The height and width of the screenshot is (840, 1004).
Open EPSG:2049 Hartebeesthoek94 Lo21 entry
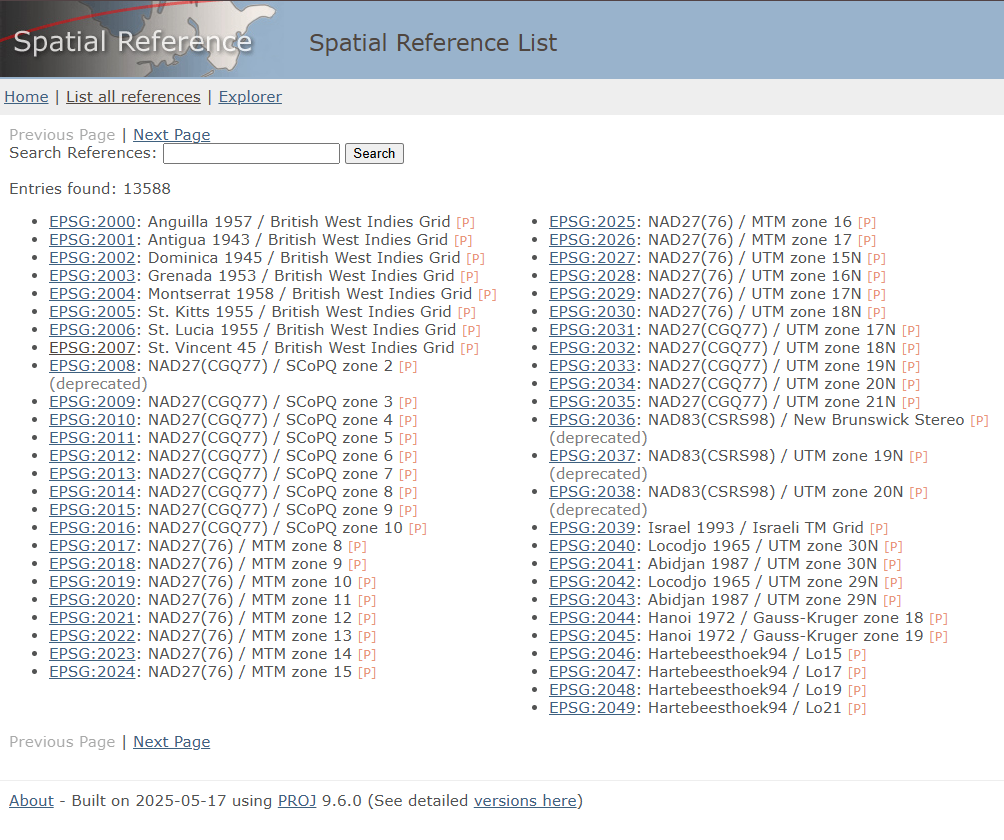(592, 708)
